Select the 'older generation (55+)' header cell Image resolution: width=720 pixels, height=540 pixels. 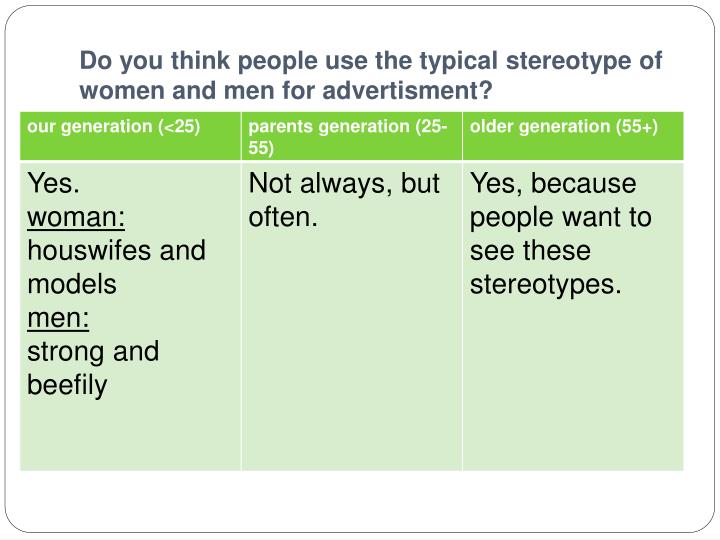573,136
